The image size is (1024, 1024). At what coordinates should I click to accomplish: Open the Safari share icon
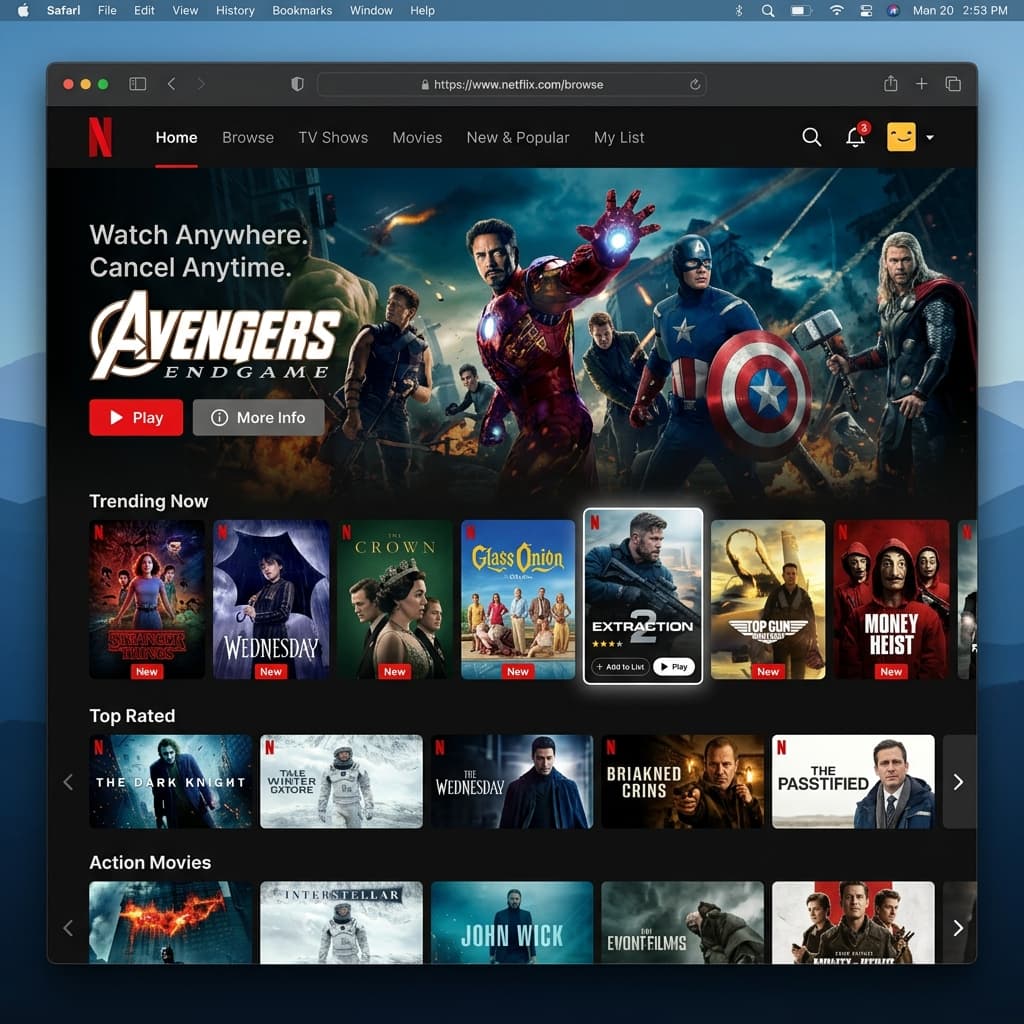(890, 84)
